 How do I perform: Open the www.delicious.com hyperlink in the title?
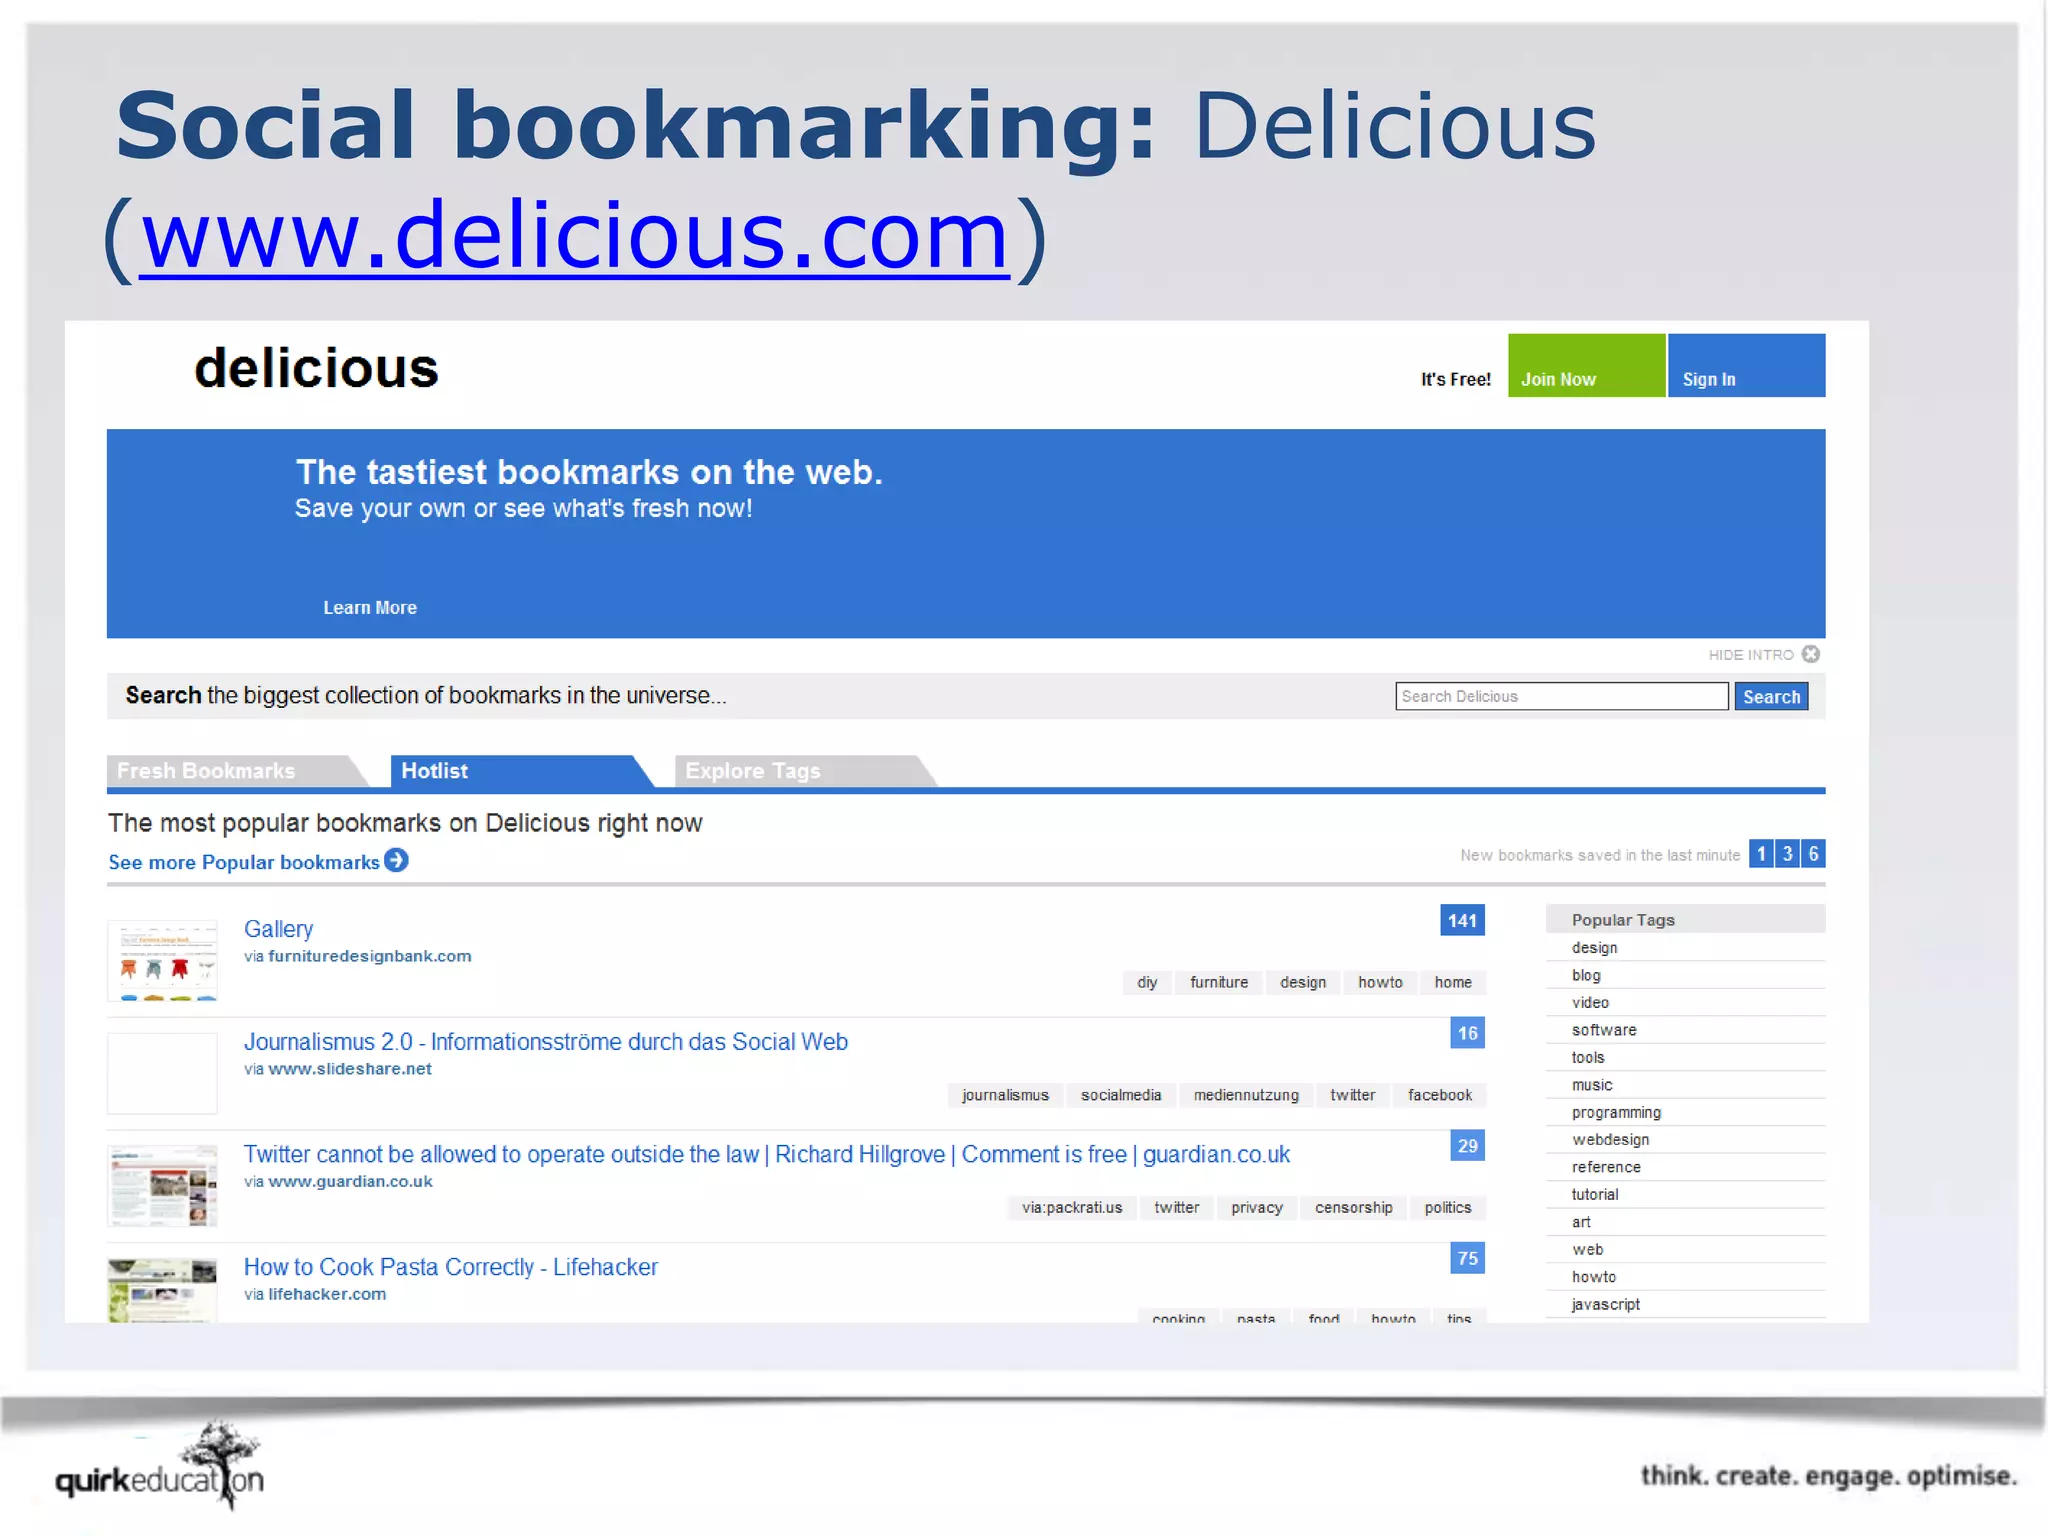(x=575, y=236)
